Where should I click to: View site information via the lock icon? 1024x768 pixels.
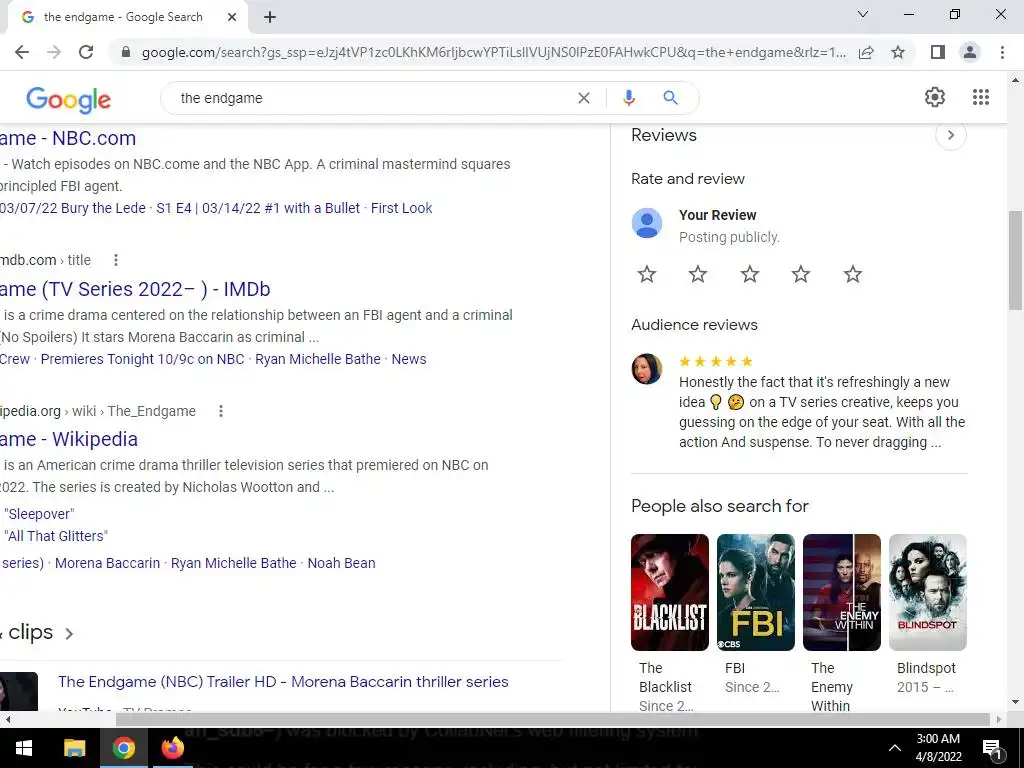(x=126, y=52)
